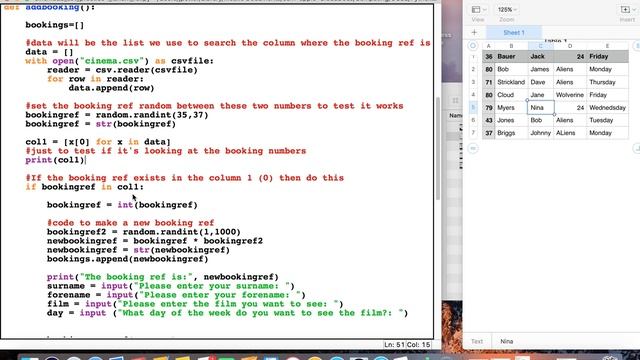This screenshot has height=360, width=640.
Task: Click the selected "Nina" cell in the table
Action: point(541,108)
